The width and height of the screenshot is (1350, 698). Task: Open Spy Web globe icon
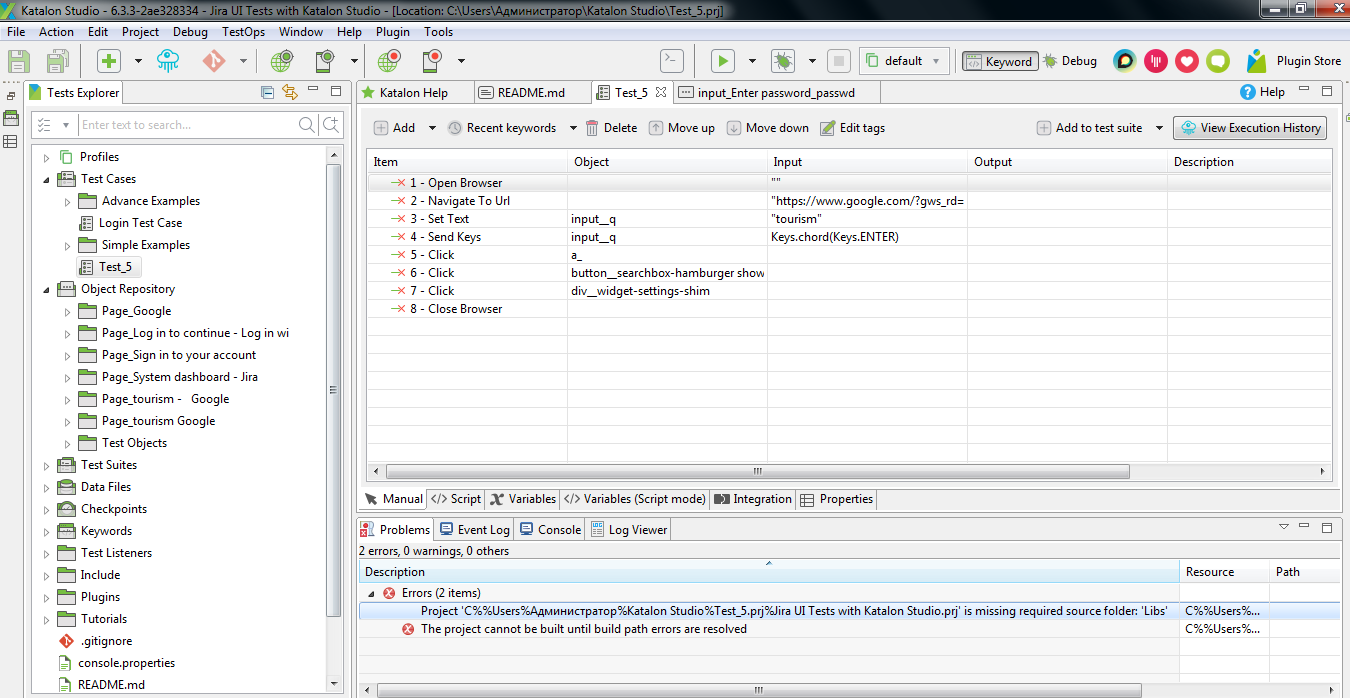tap(281, 61)
